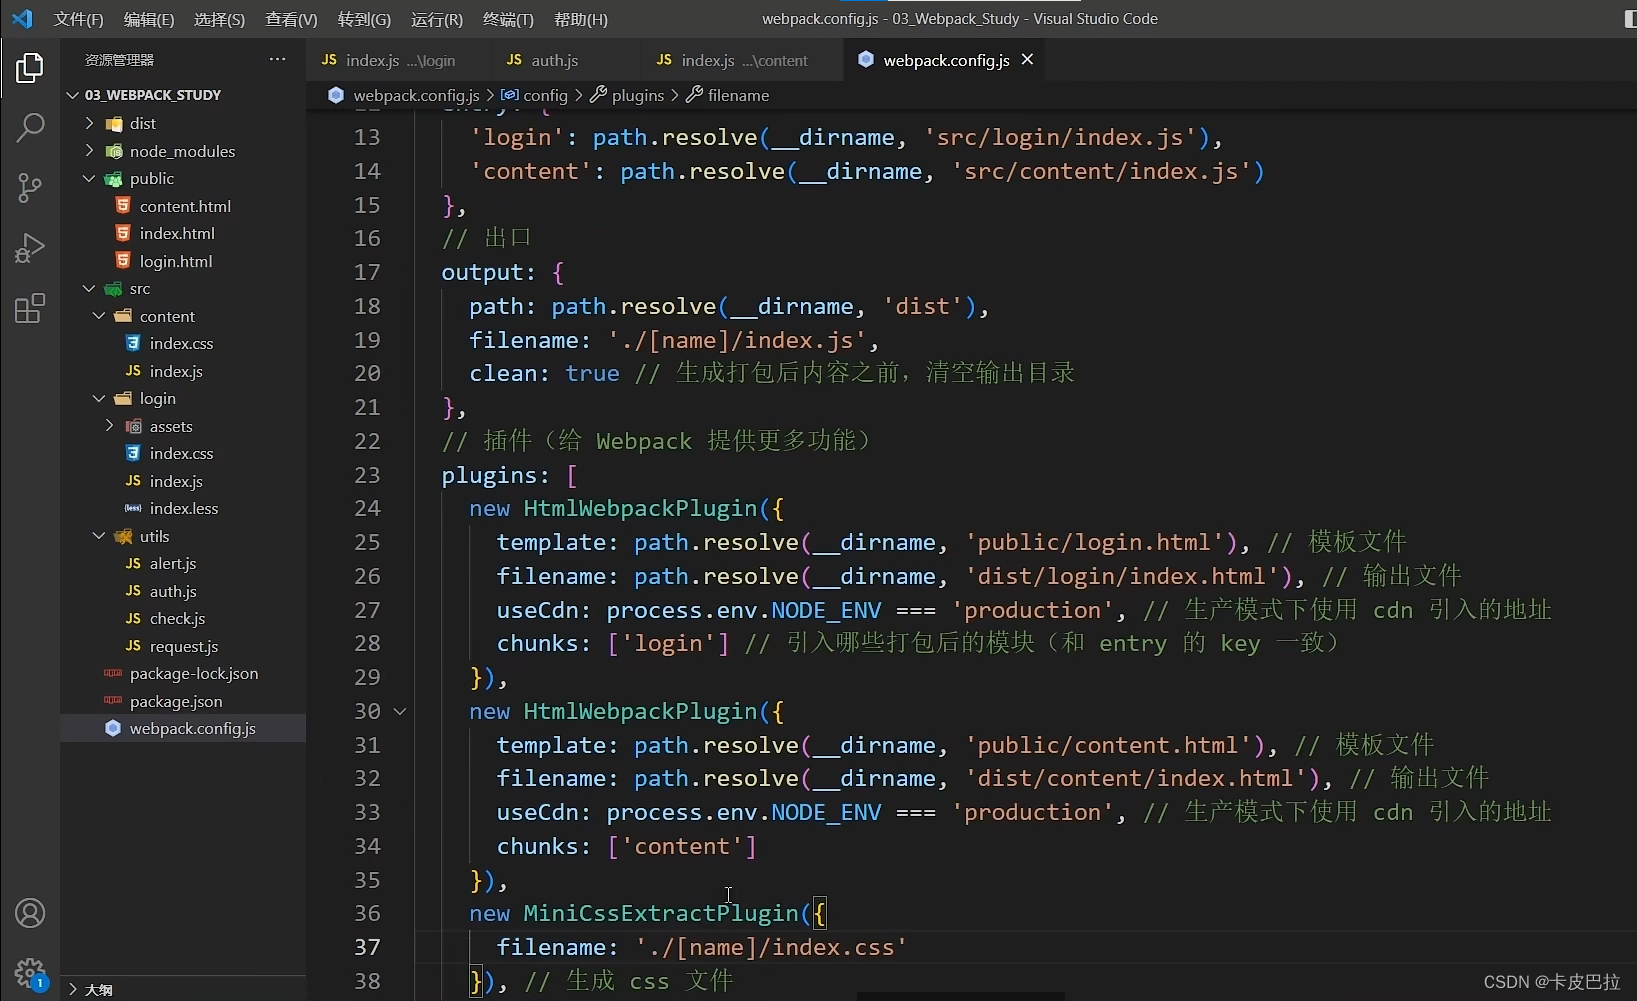Viewport: 1637px width, 1001px height.
Task: Click the VS Code logo icon
Action: 22,19
